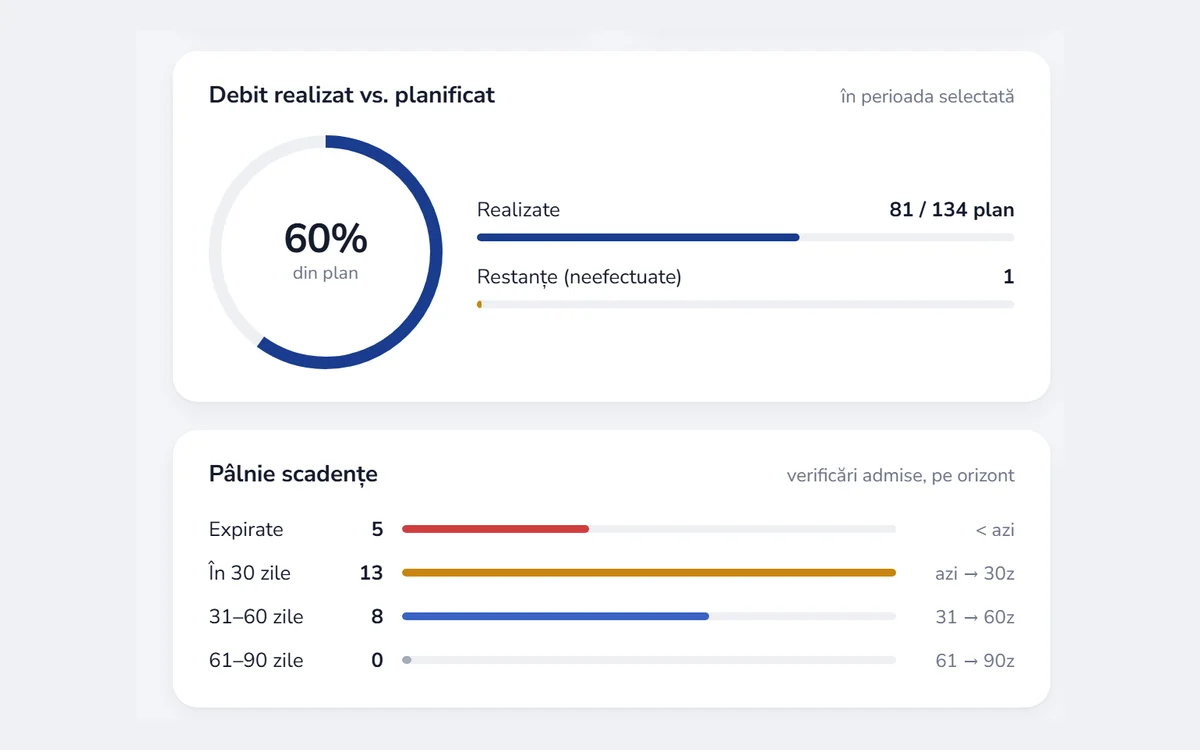Click the 61–90 zile count '0'
The width and height of the screenshot is (1200, 750).
tap(377, 660)
